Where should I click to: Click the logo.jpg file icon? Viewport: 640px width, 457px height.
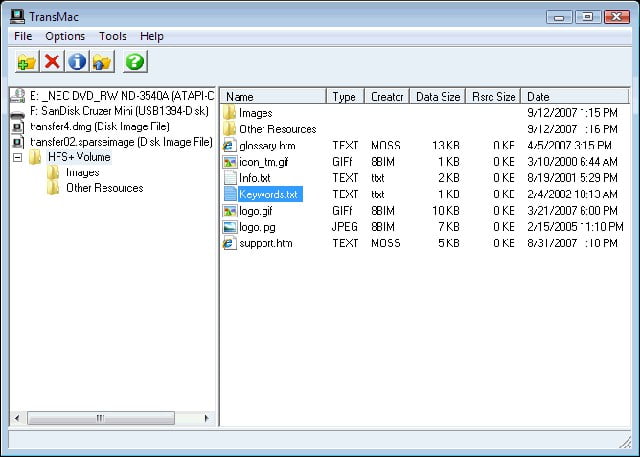coord(230,227)
